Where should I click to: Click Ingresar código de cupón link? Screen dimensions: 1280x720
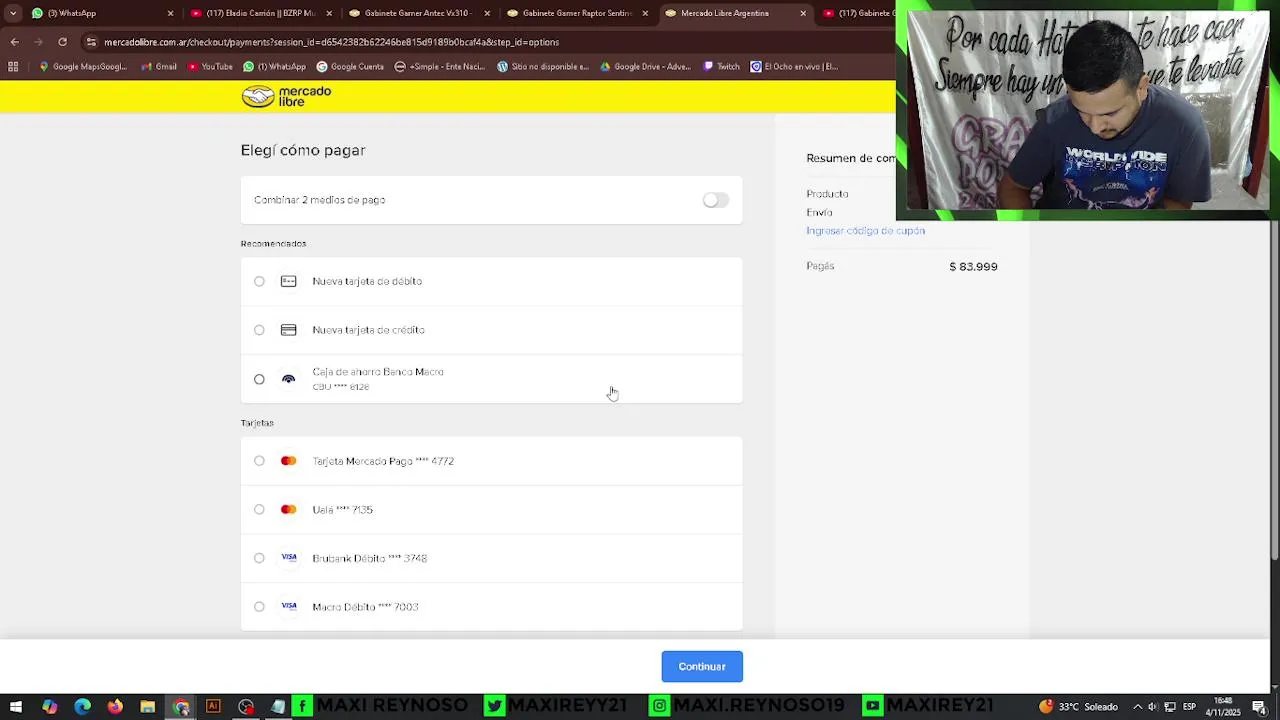point(865,231)
